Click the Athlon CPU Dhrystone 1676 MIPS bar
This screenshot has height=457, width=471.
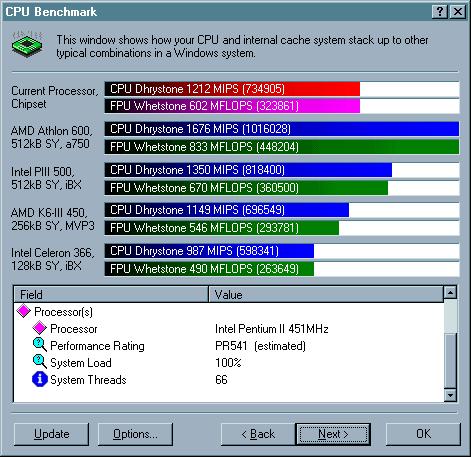pyautogui.click(x=282, y=129)
